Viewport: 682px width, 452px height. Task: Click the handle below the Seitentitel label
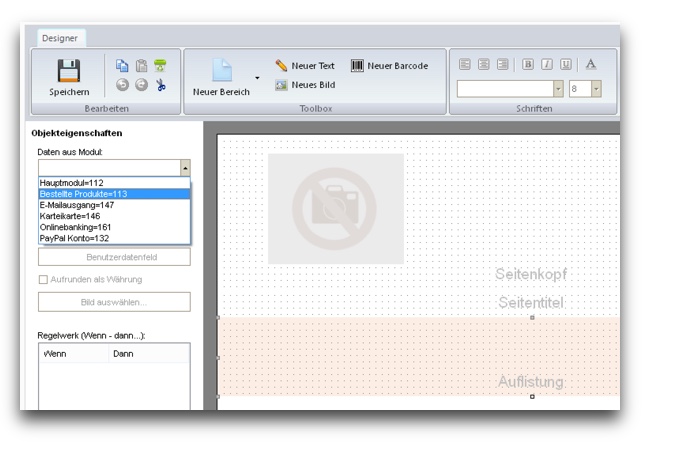click(532, 318)
